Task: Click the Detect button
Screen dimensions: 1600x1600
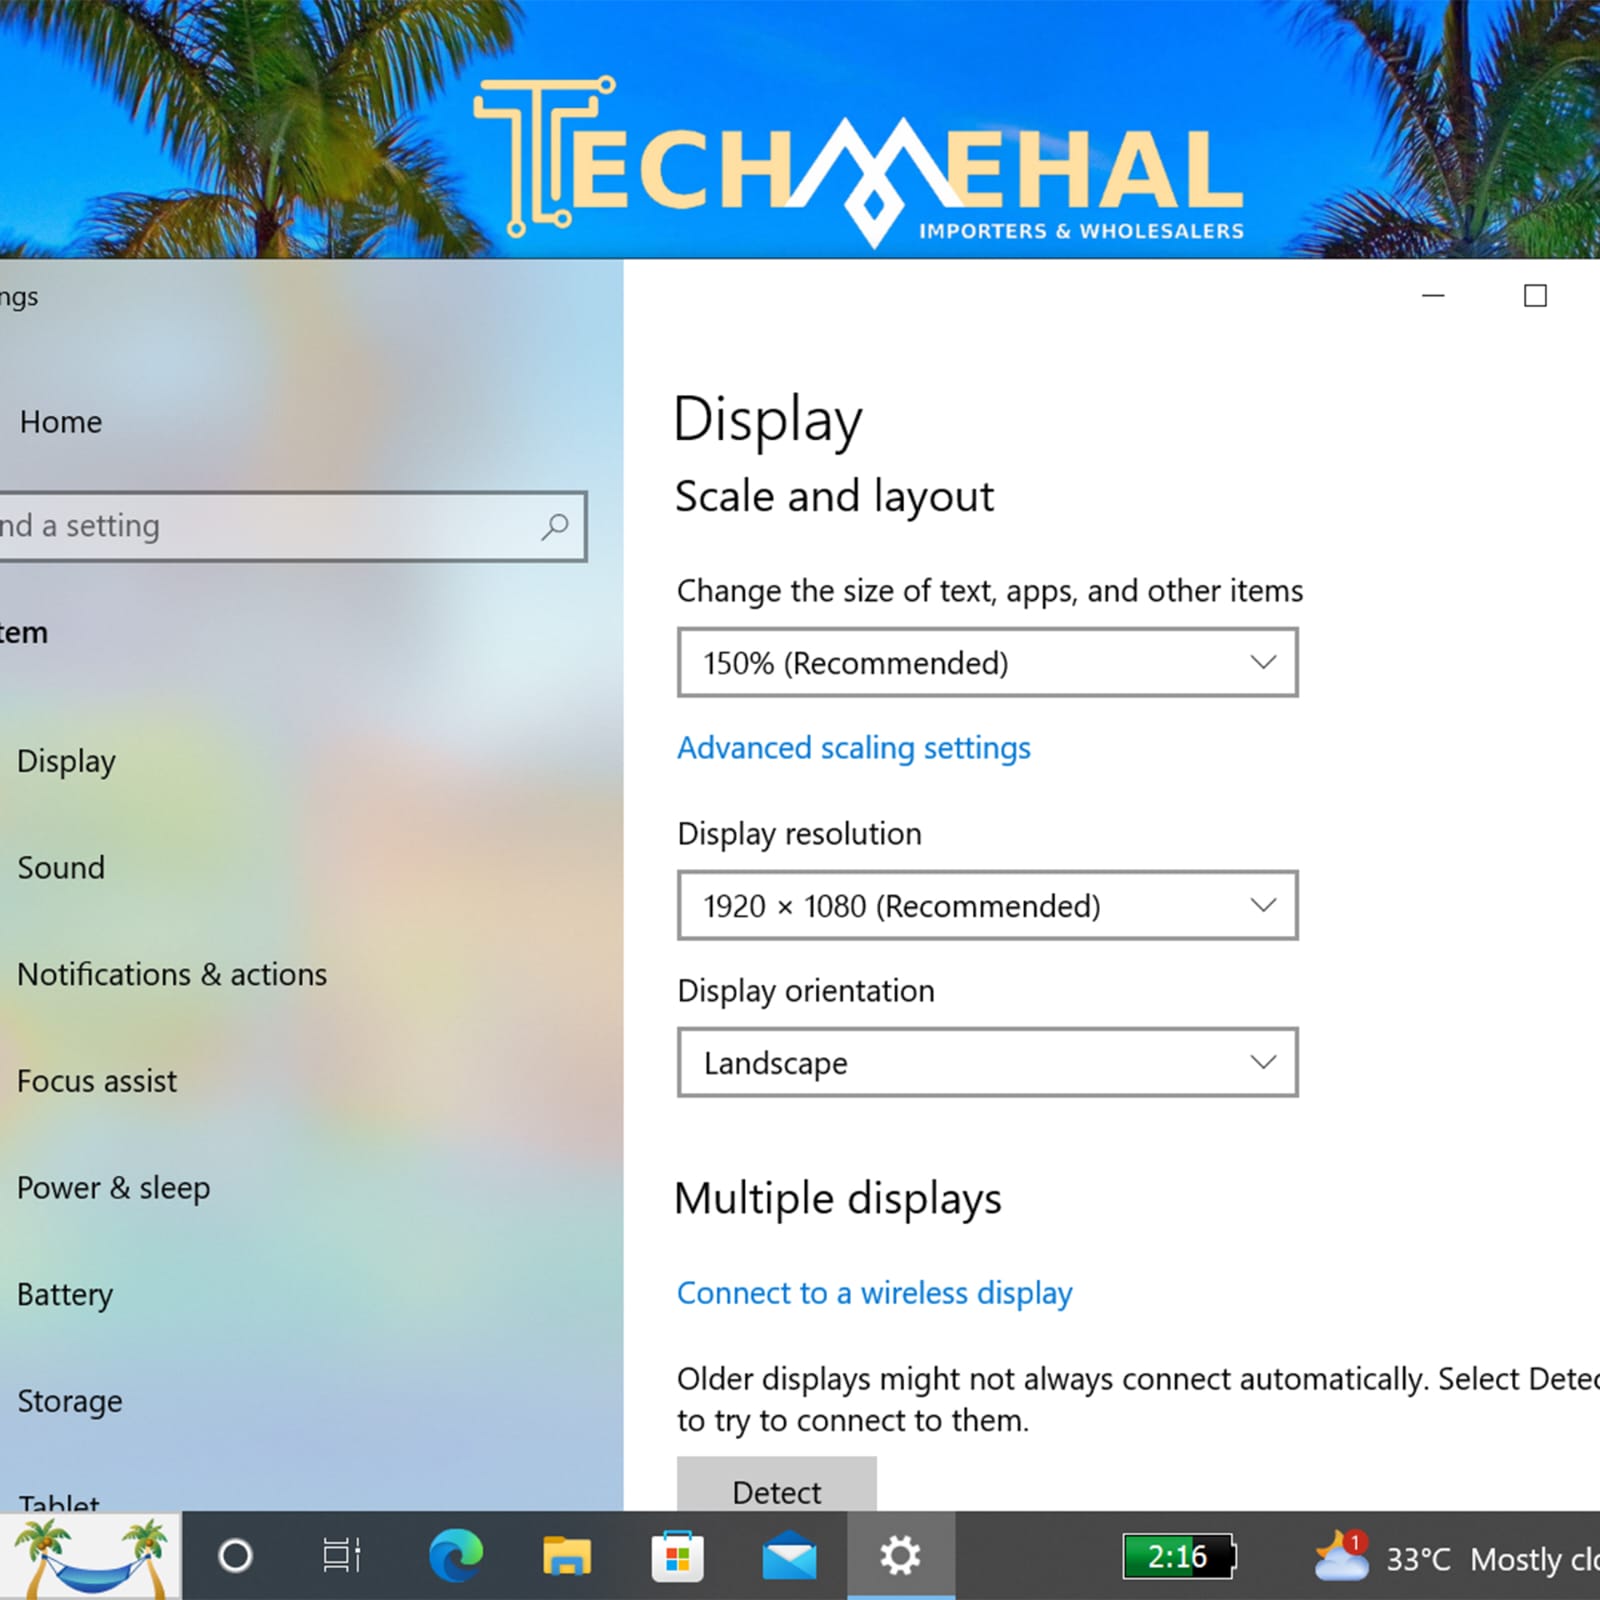Action: (x=777, y=1485)
